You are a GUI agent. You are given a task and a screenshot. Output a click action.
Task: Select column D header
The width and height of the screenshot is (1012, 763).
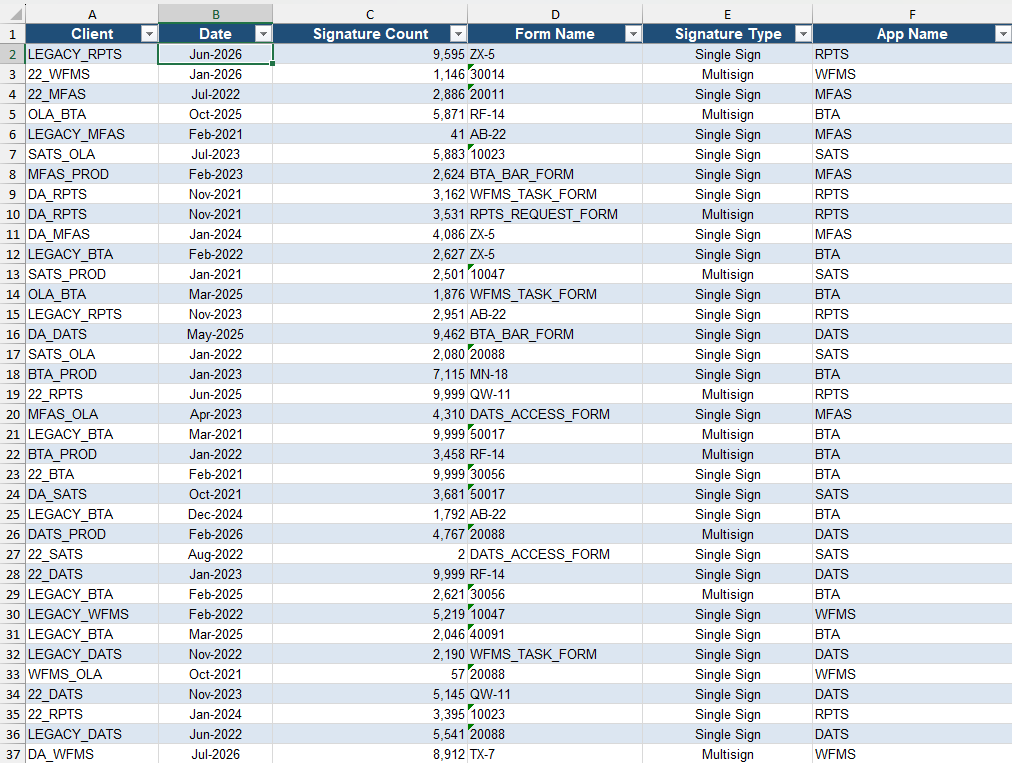coord(555,14)
